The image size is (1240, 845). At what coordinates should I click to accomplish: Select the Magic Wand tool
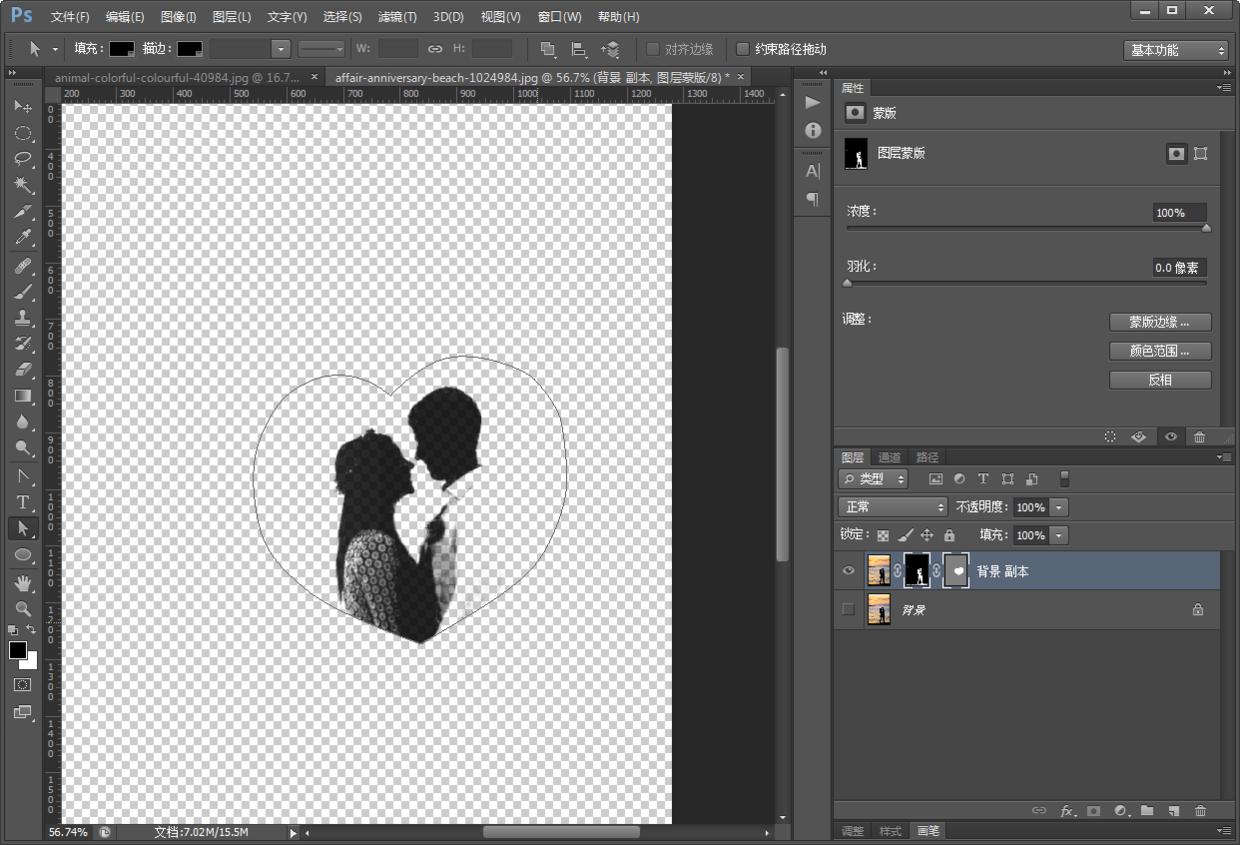click(22, 185)
